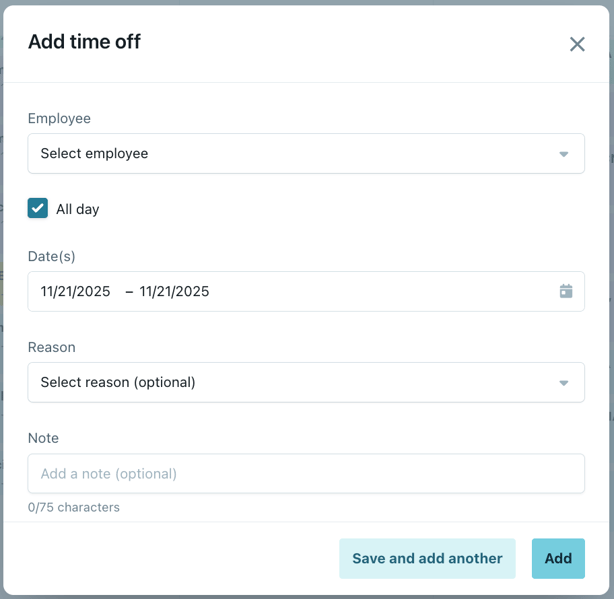Uncheck the All day checkbox
The width and height of the screenshot is (614, 599).
click(x=38, y=208)
